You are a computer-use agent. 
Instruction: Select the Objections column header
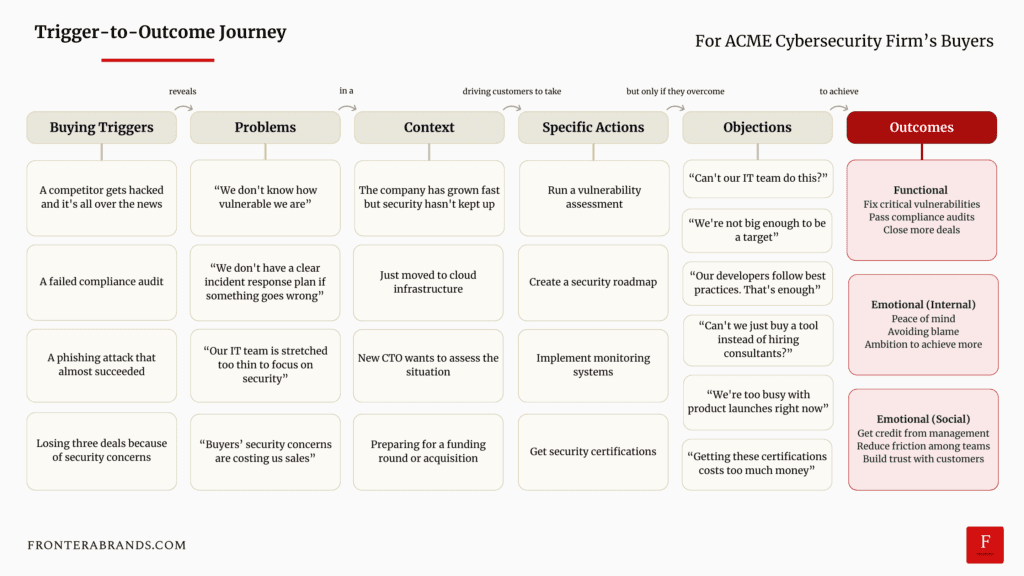tap(757, 127)
